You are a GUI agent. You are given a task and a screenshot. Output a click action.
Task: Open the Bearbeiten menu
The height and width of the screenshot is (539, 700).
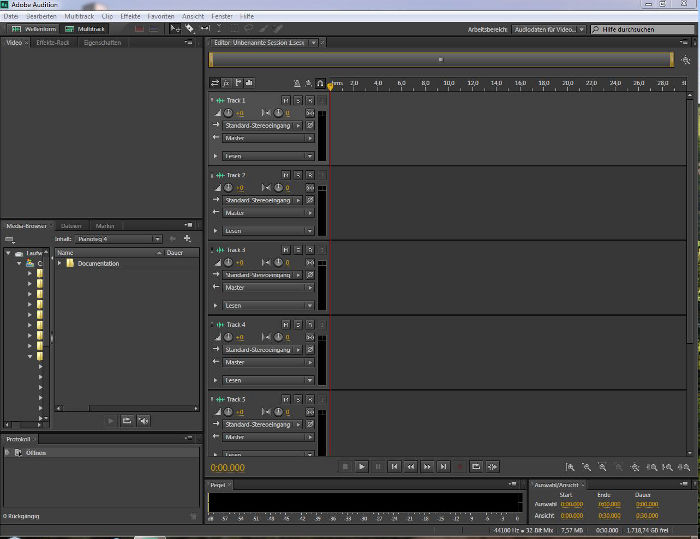pos(41,17)
